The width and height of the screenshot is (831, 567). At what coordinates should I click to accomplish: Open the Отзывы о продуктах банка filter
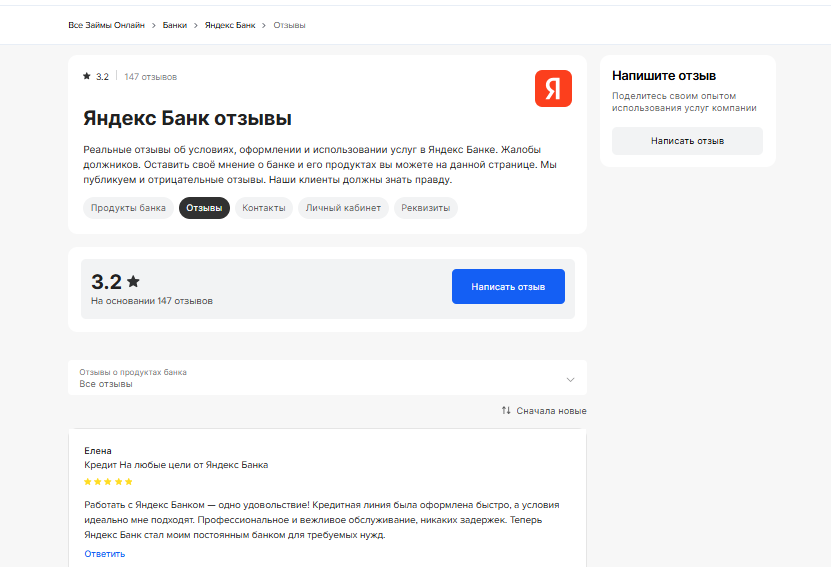pos(327,378)
